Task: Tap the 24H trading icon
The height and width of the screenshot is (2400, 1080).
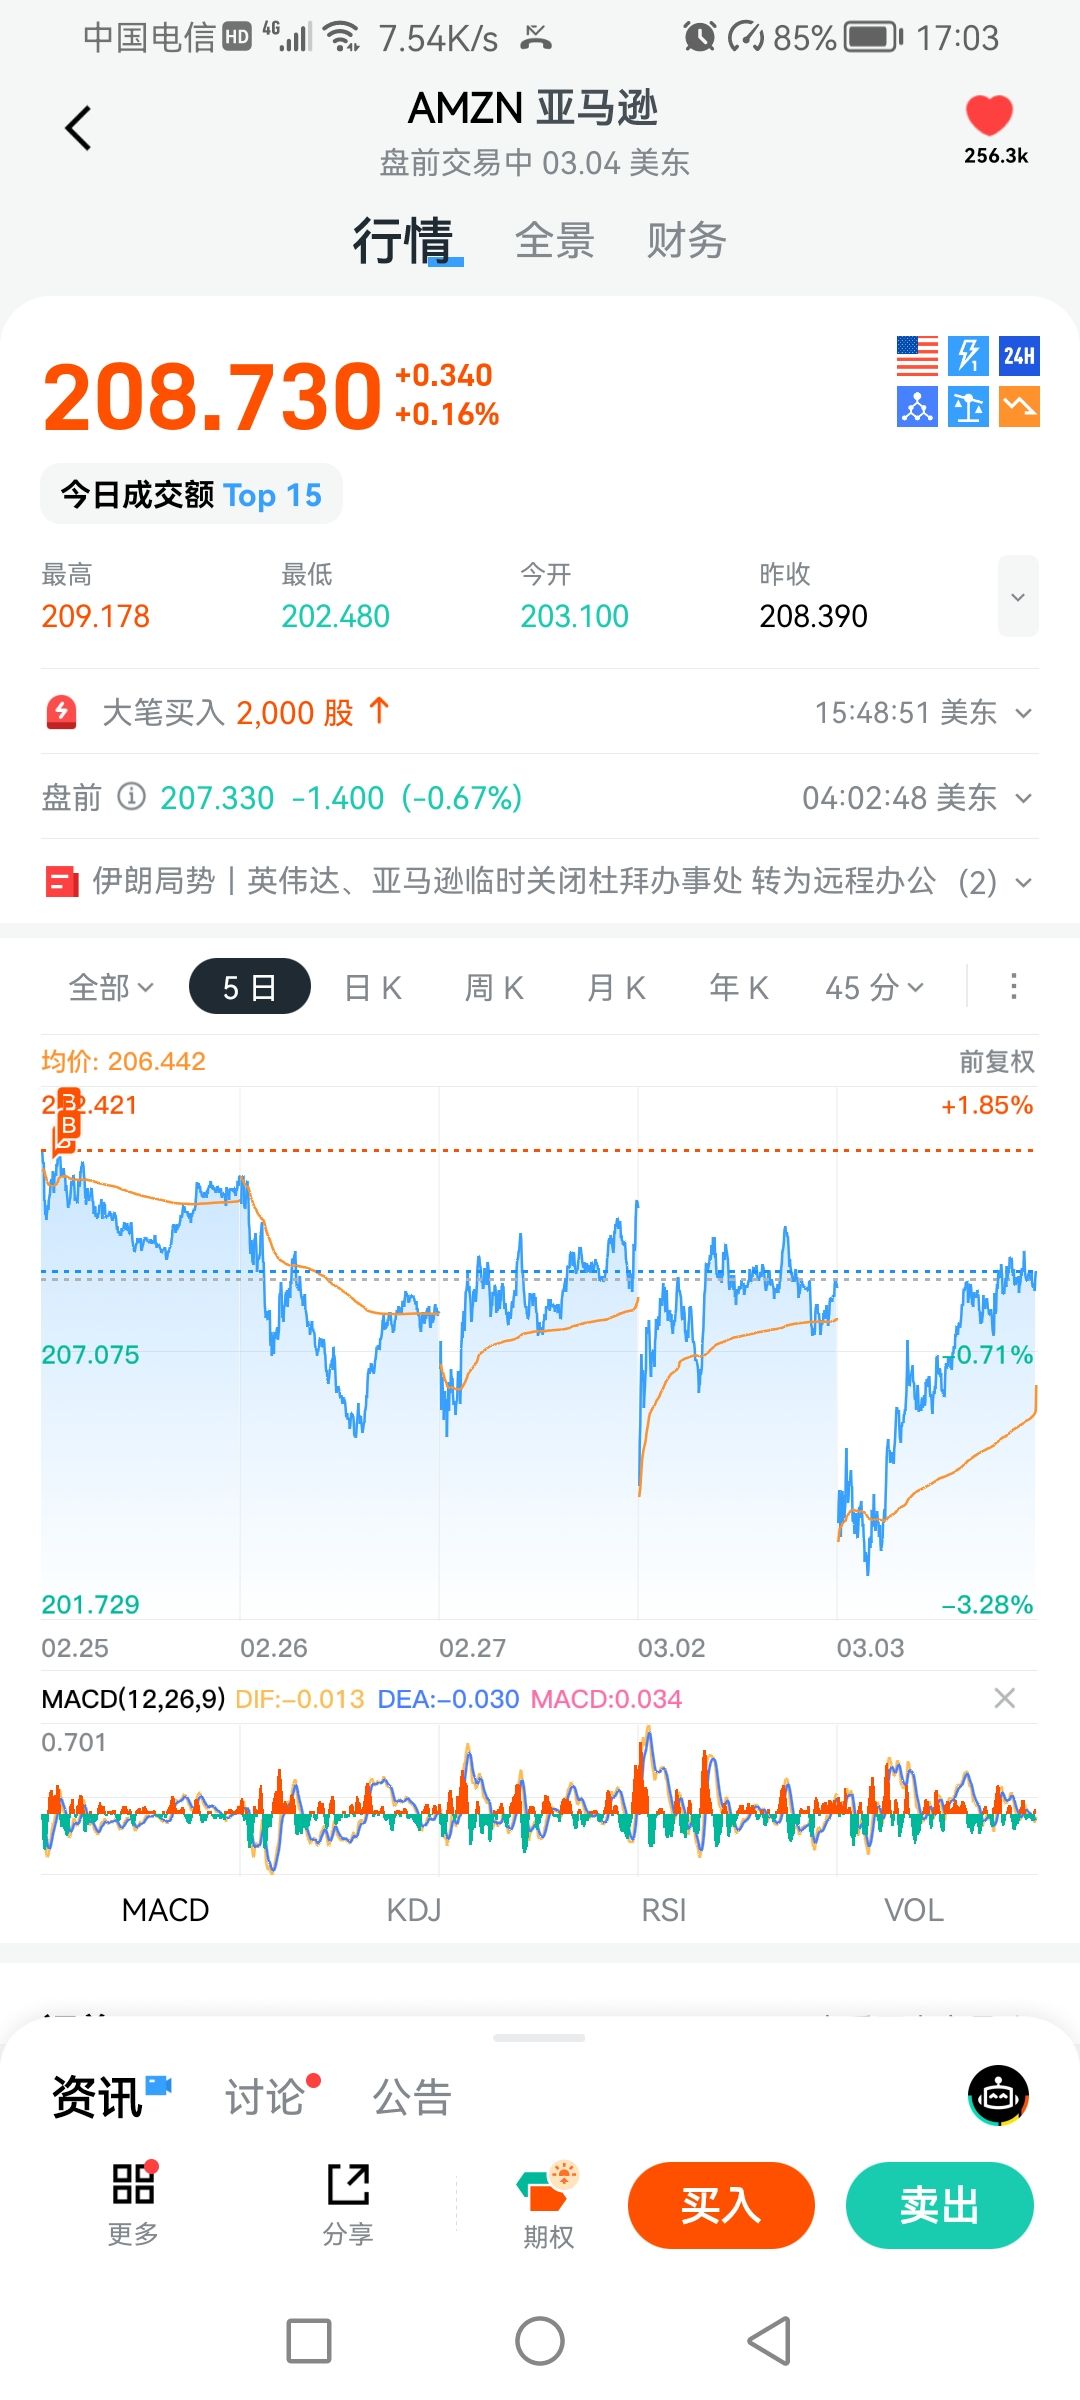Action: 1019,356
